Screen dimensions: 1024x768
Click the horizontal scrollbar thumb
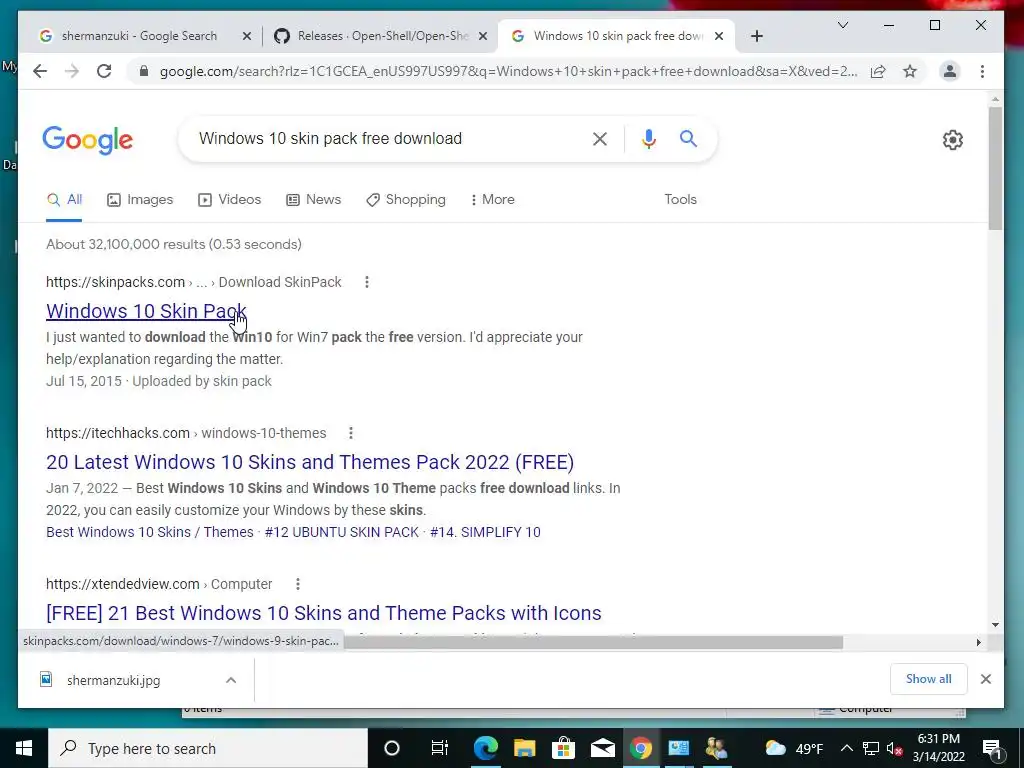tap(593, 643)
